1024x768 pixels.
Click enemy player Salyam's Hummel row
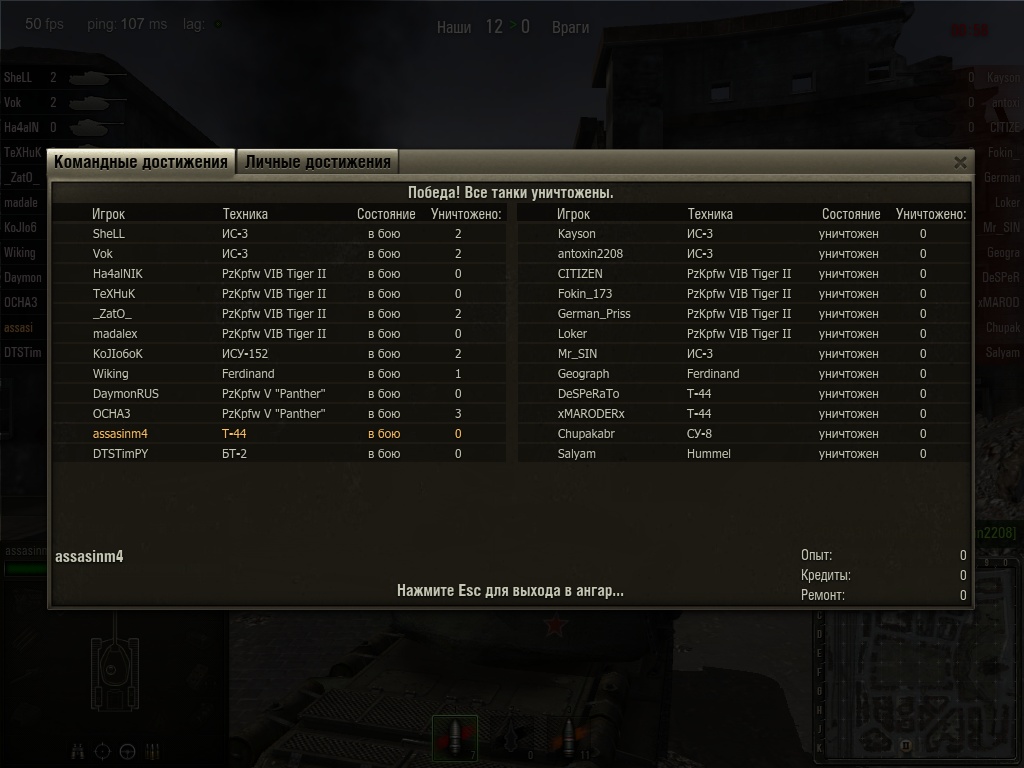coord(743,454)
